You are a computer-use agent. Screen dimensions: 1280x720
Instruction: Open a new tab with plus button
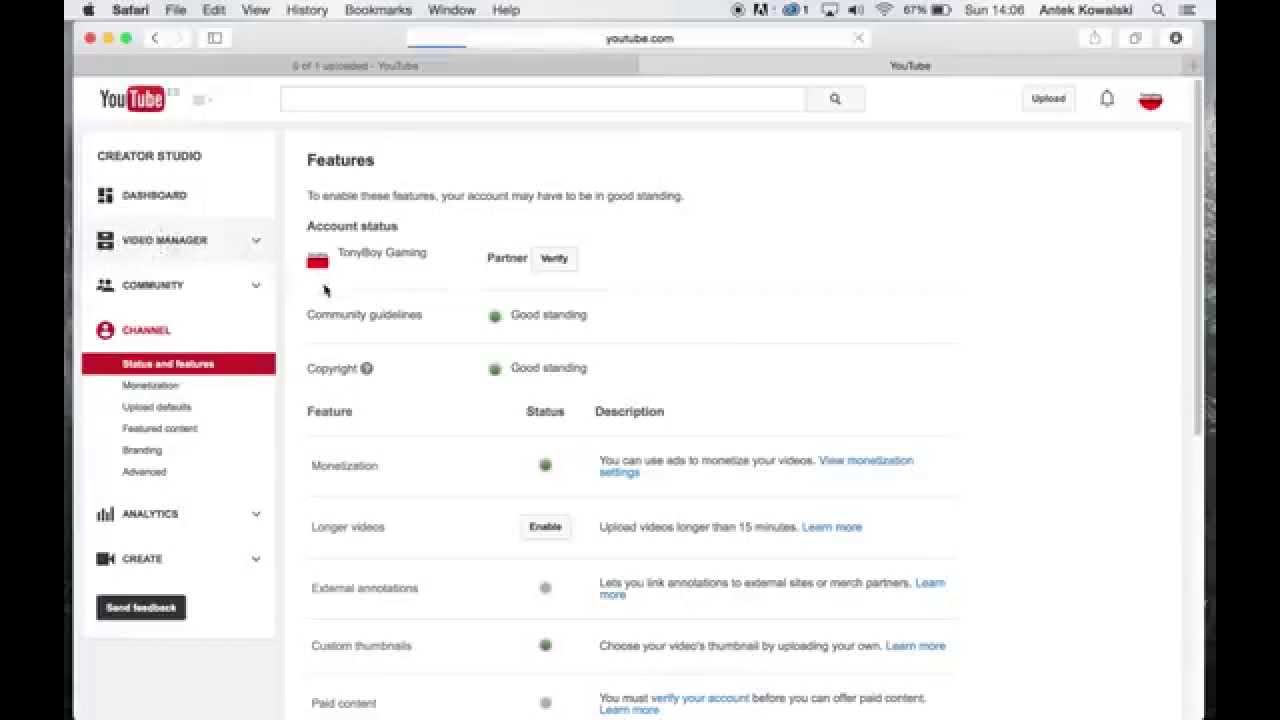tap(1192, 65)
